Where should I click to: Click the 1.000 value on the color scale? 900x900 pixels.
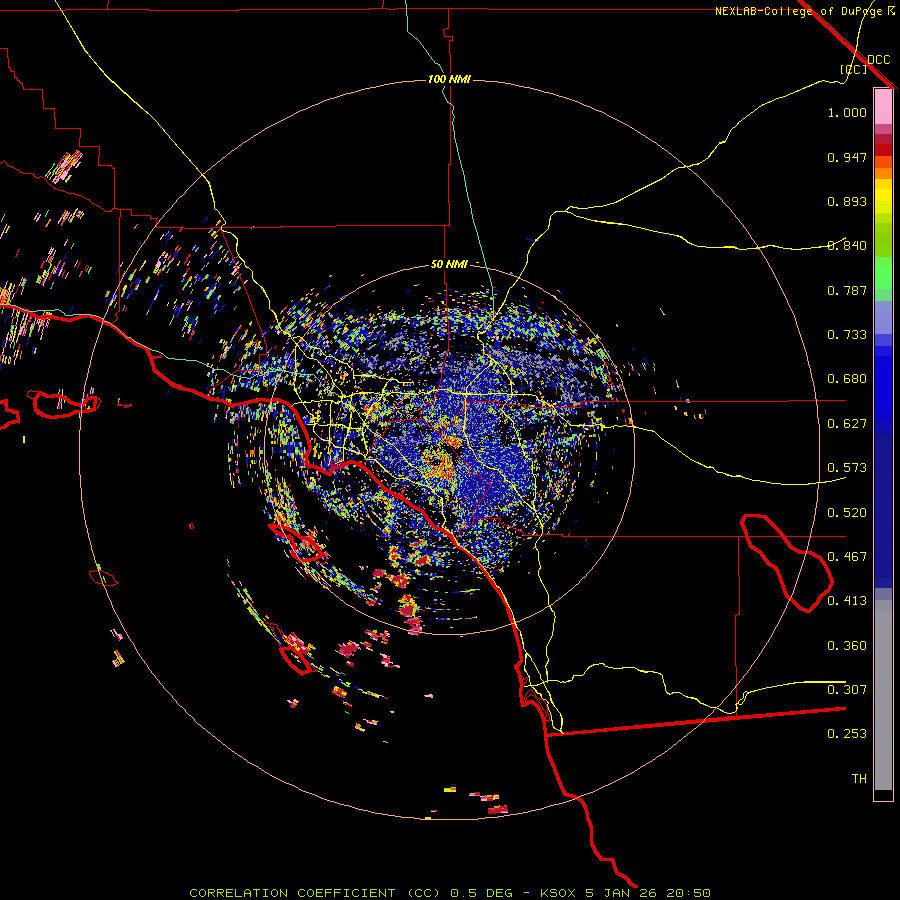[847, 112]
